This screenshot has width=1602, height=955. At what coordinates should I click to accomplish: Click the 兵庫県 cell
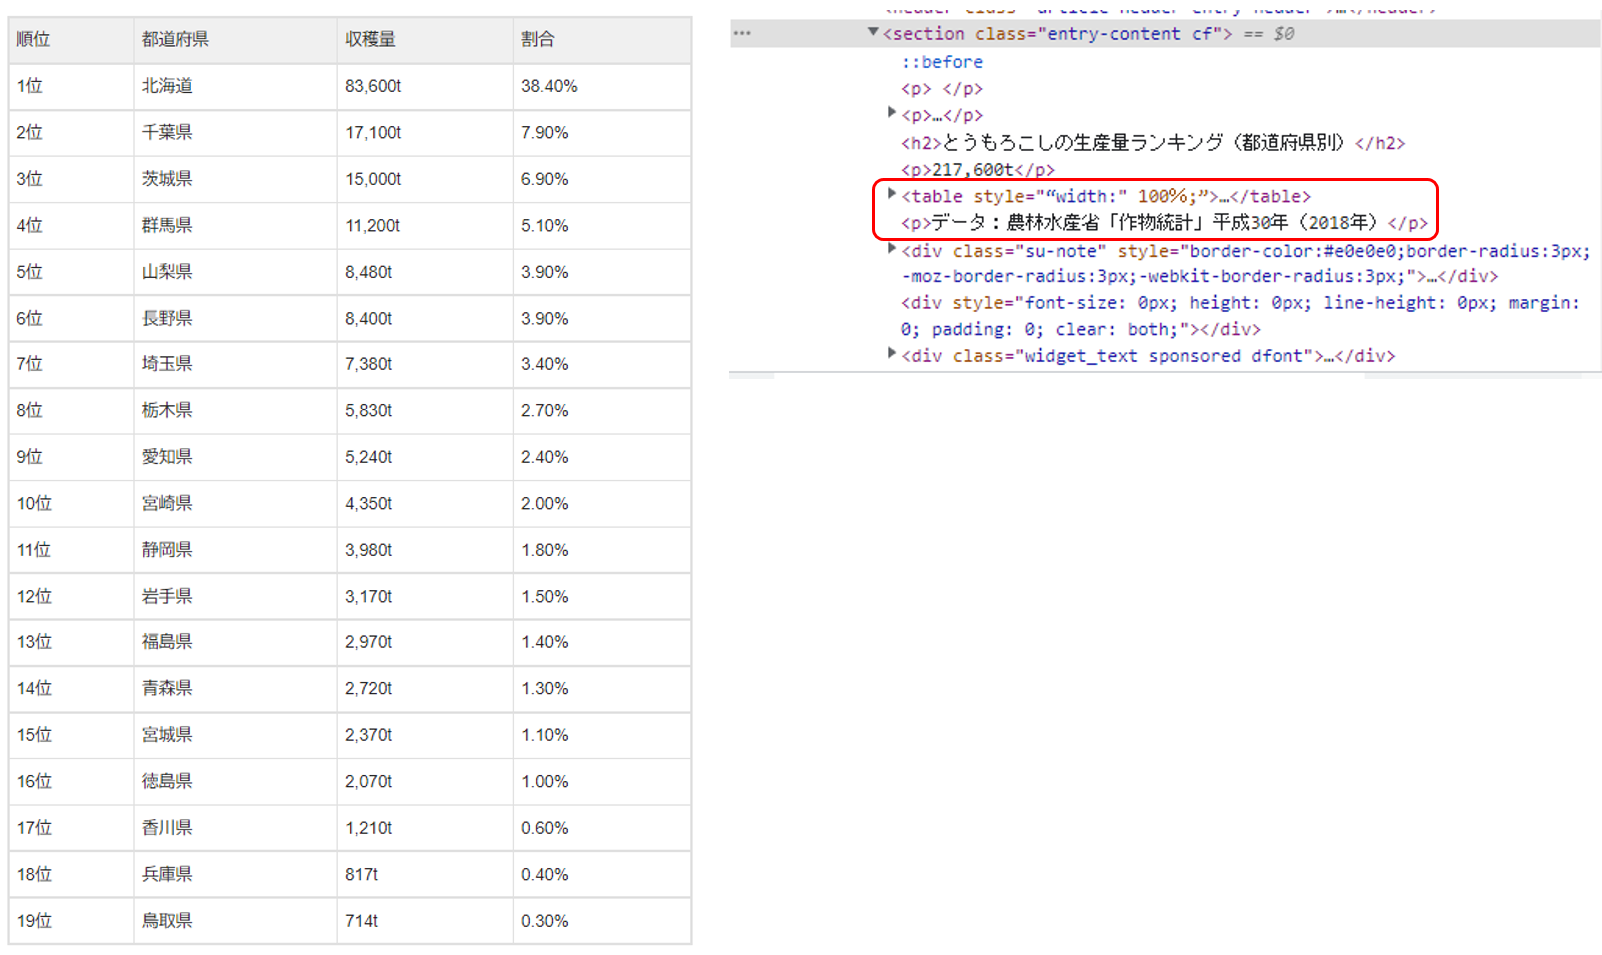coord(235,875)
